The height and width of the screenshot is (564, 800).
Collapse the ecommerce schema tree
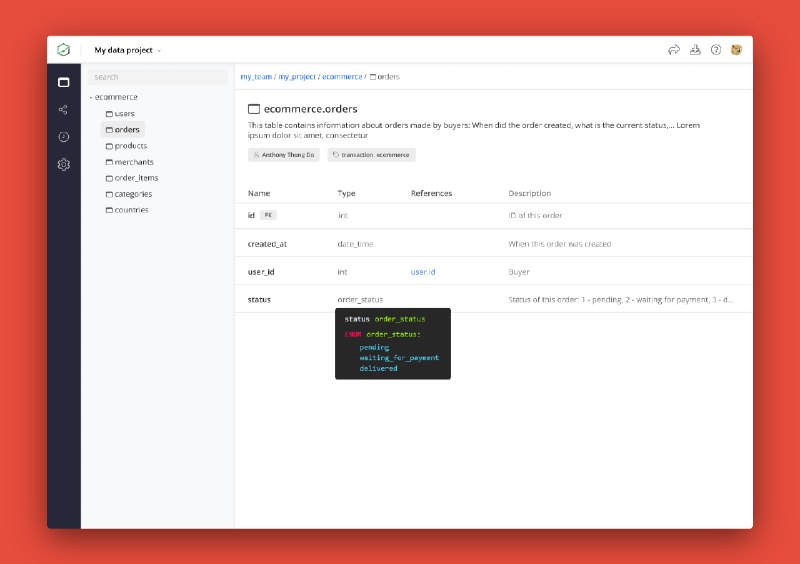click(91, 97)
